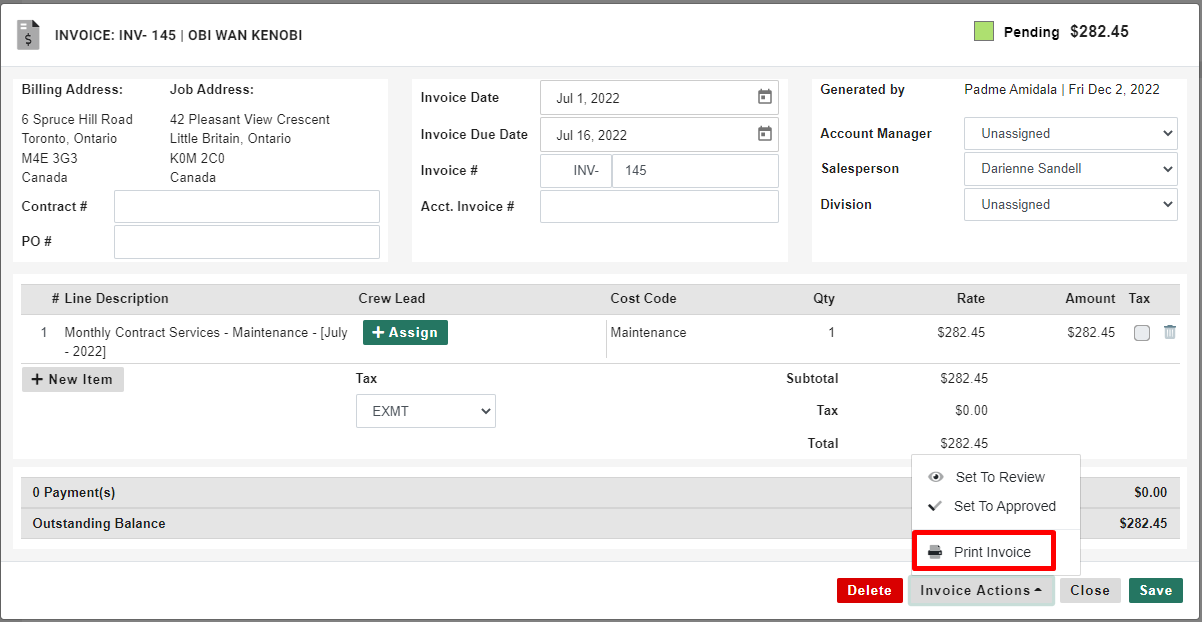Click the Acct. Invoice # input field

[659, 206]
